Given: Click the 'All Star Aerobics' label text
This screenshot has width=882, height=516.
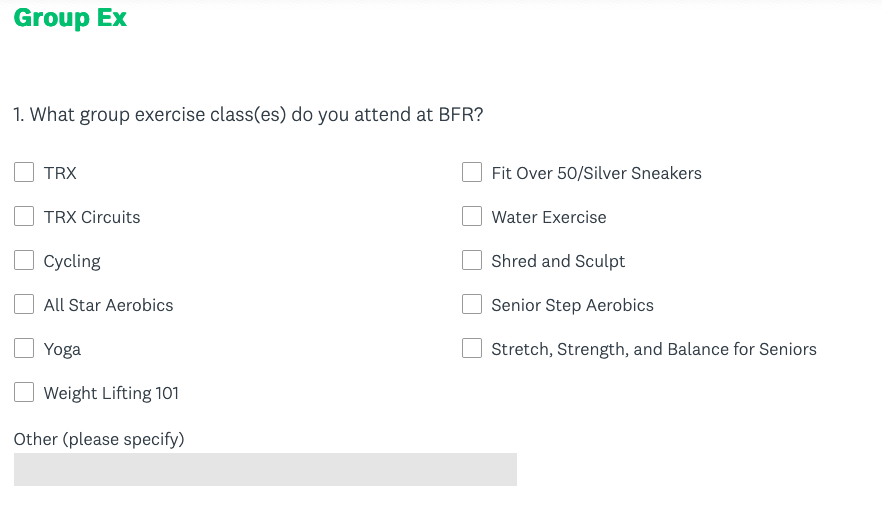Looking at the screenshot, I should (x=109, y=305).
